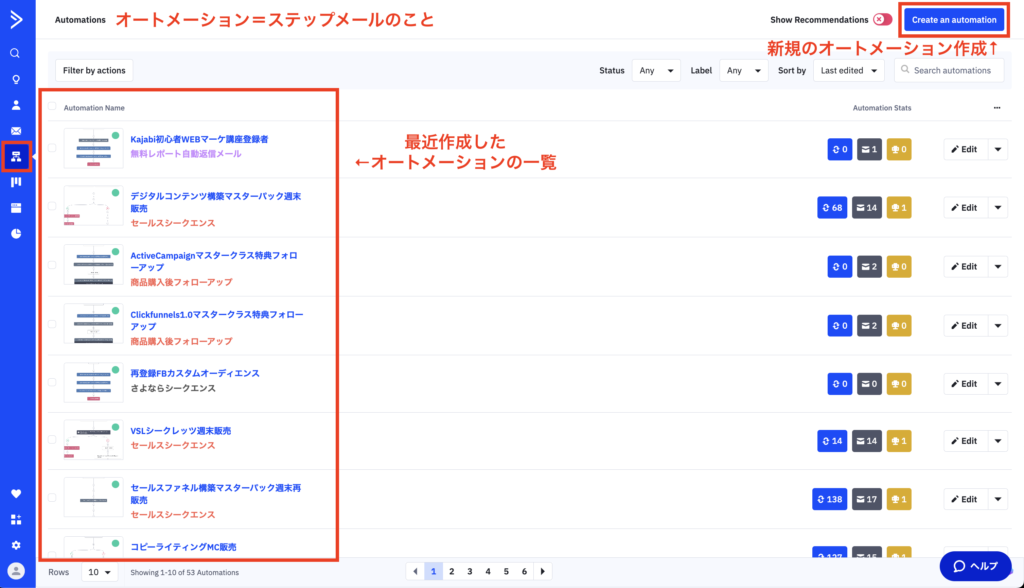1024x588 pixels.
Task: Open the Rows per page dropdown
Action: pos(99,573)
